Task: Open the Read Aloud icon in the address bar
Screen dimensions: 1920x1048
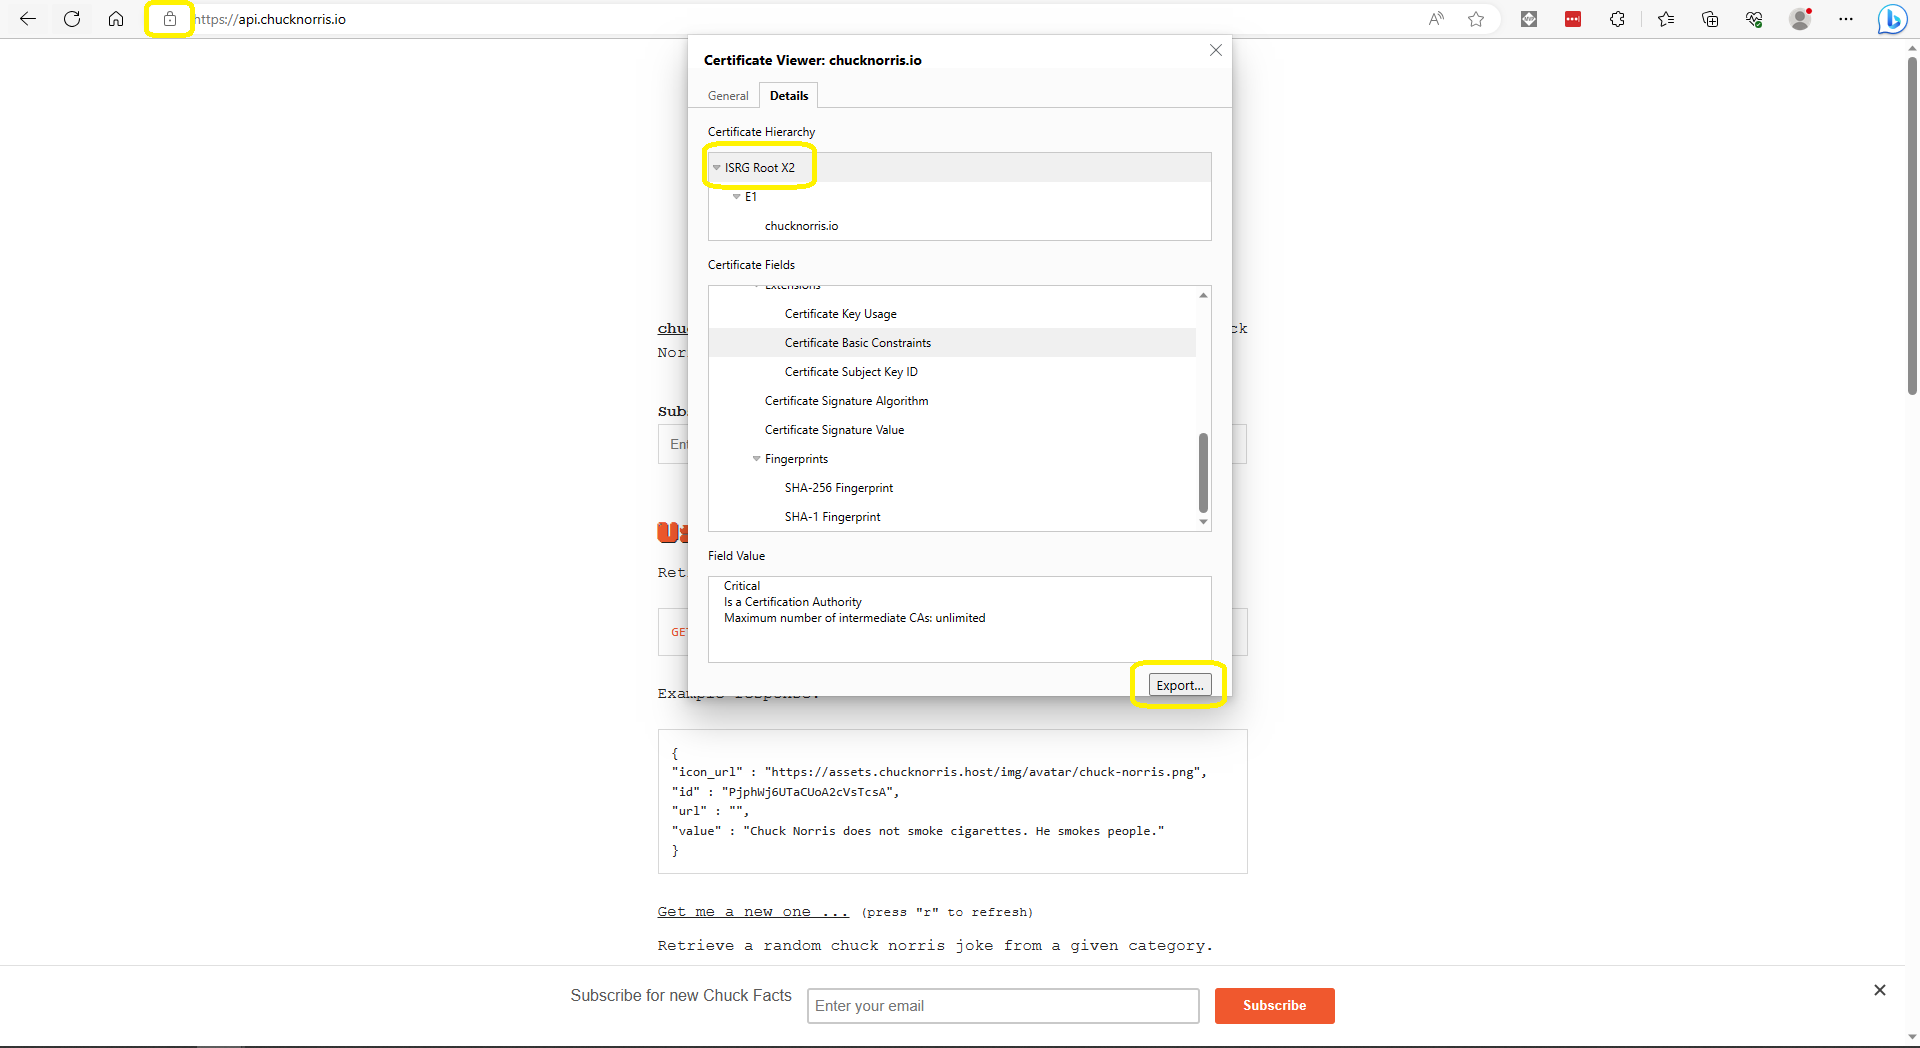Action: (1436, 19)
